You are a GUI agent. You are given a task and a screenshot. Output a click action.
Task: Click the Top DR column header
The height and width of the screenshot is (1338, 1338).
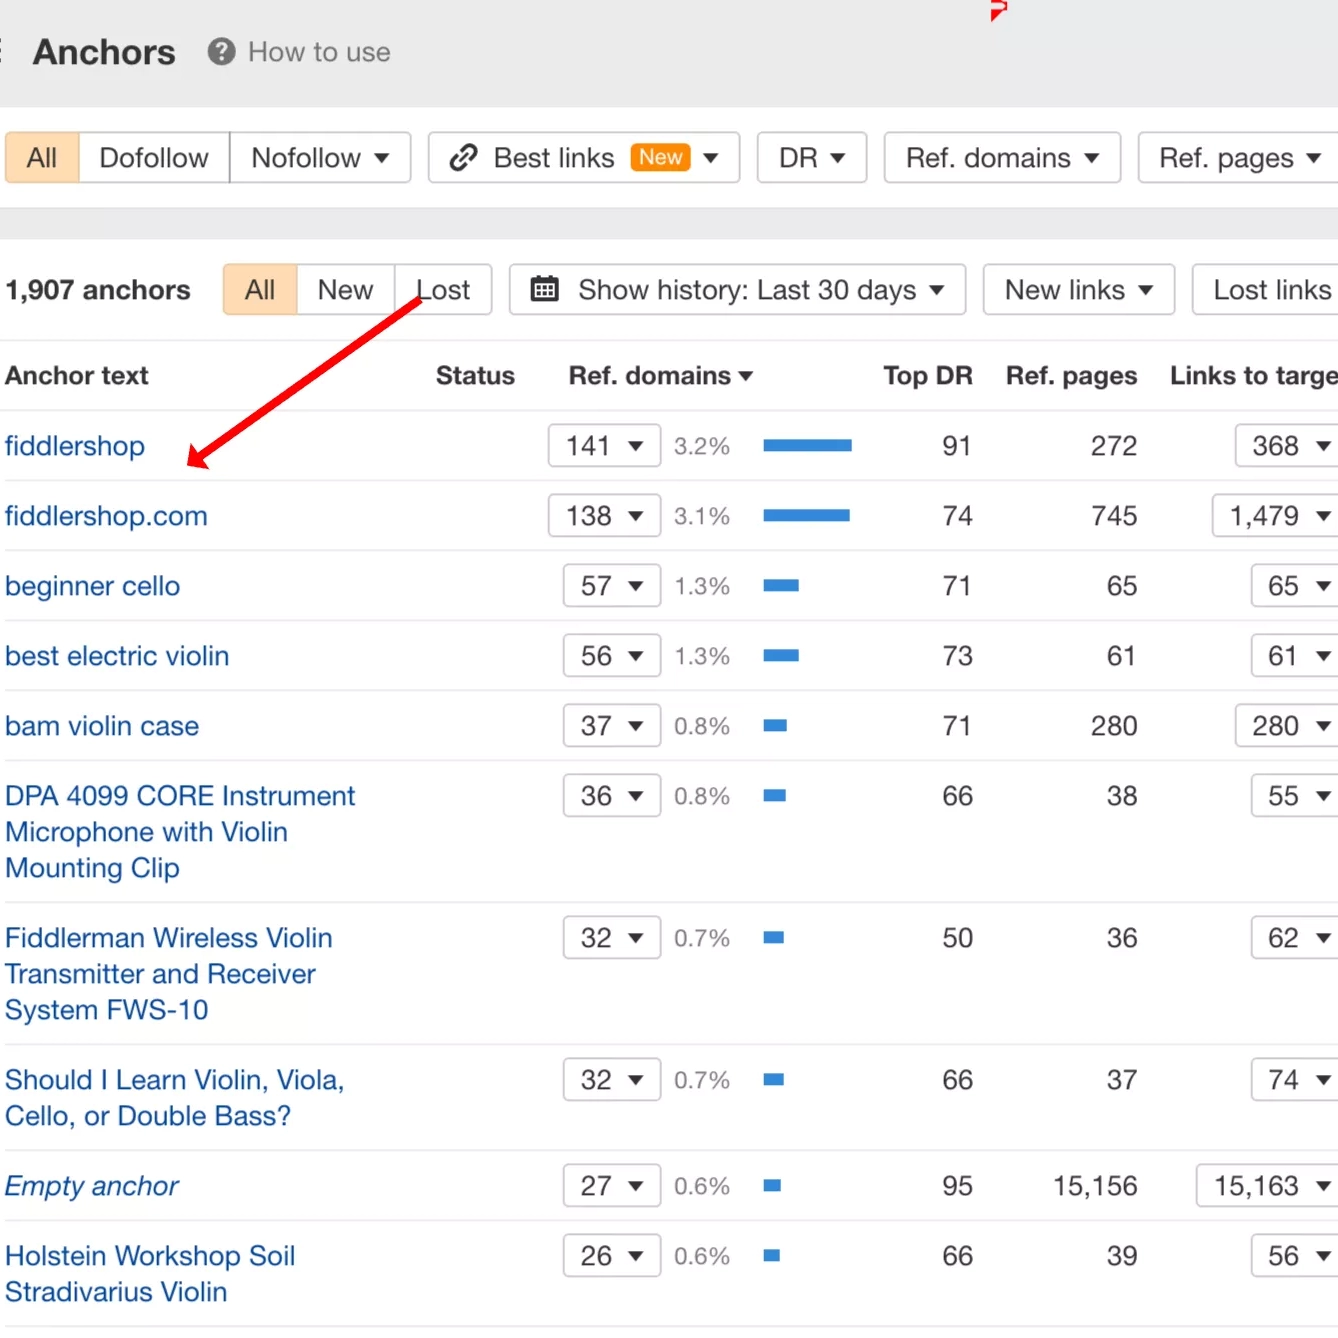(928, 376)
